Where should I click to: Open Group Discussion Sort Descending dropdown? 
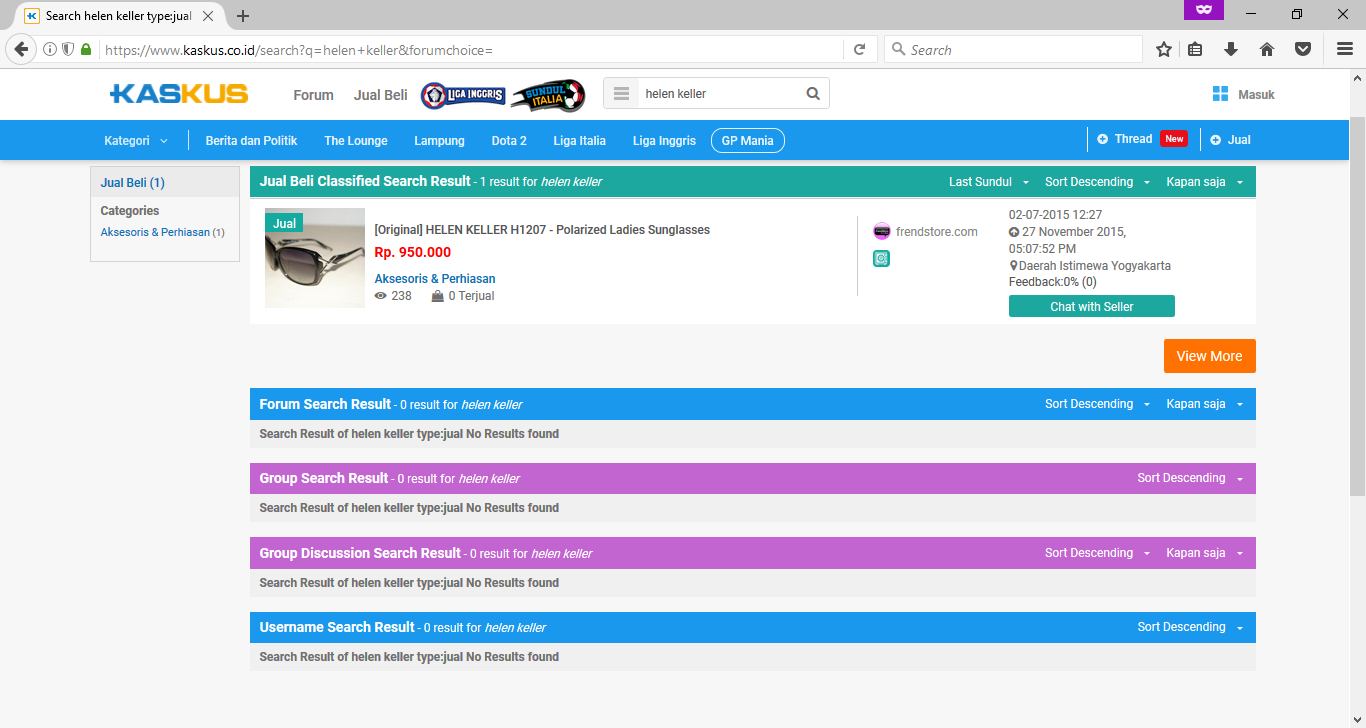click(1097, 553)
